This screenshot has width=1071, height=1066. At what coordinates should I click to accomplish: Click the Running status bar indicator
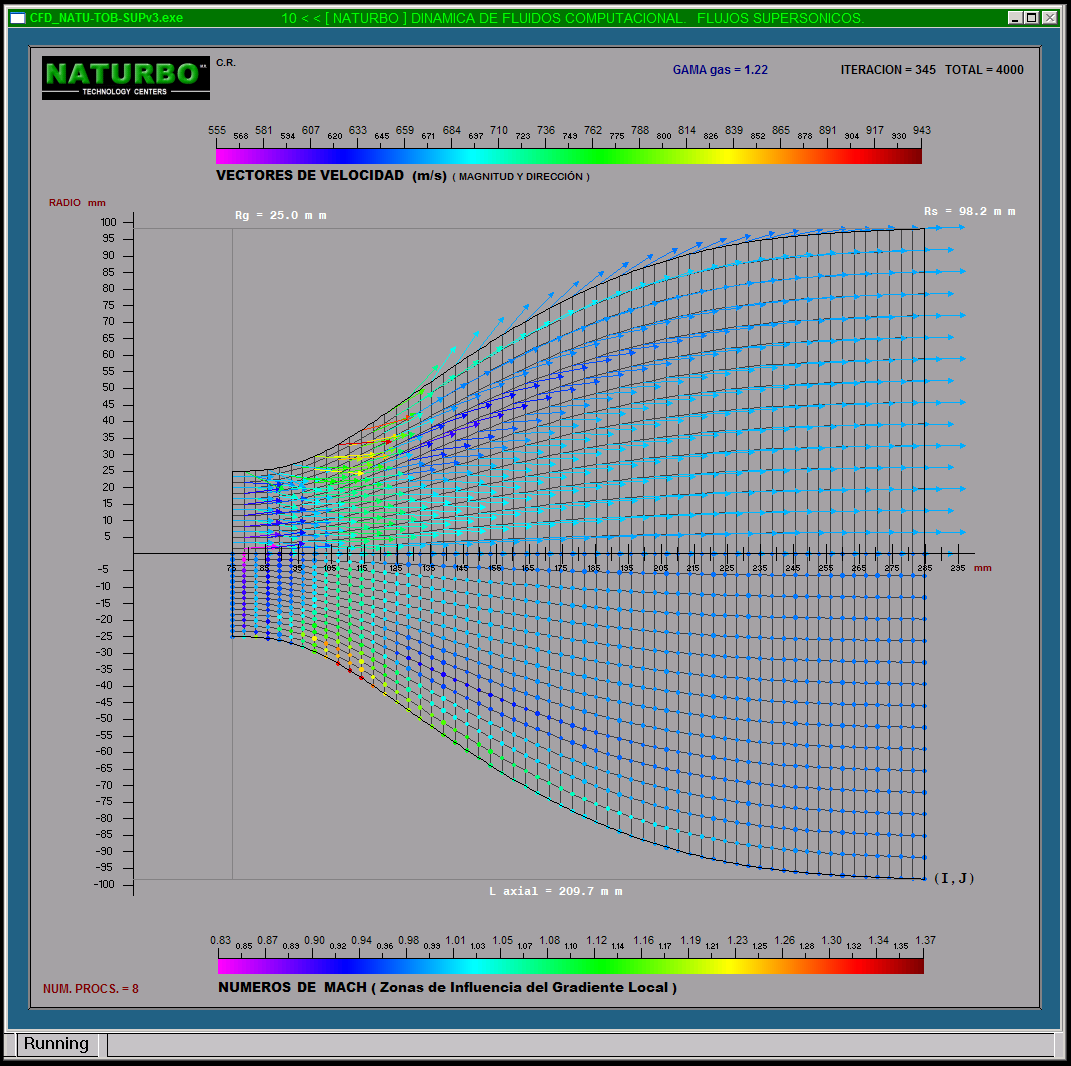[x=56, y=1043]
